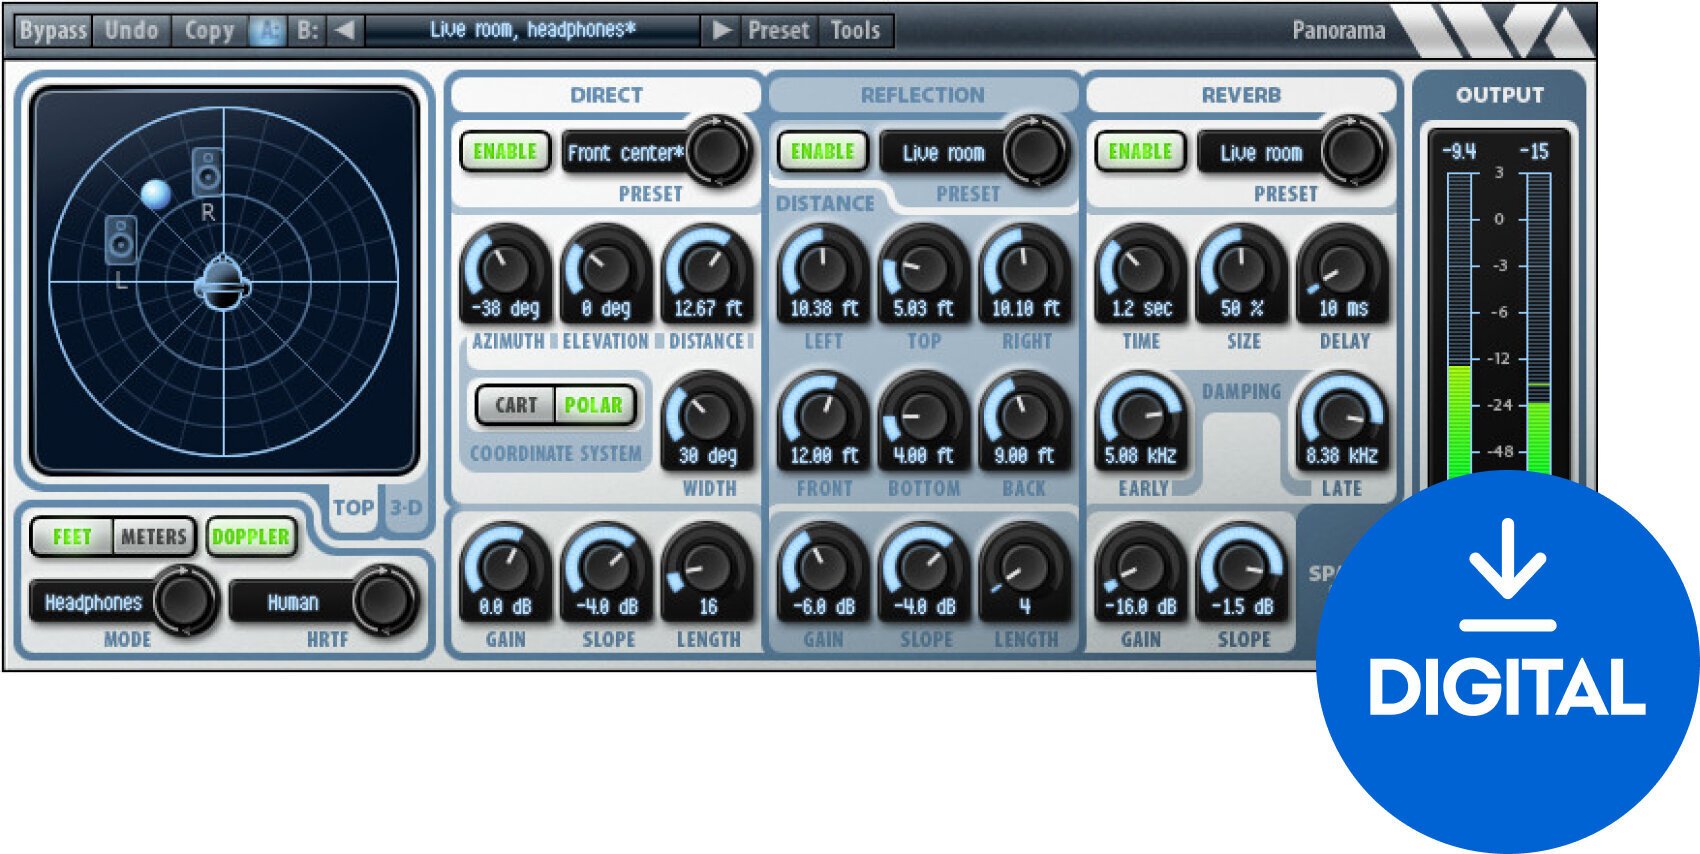The image size is (1700, 854).
Task: Set distance units to FEET
Action: [72, 537]
